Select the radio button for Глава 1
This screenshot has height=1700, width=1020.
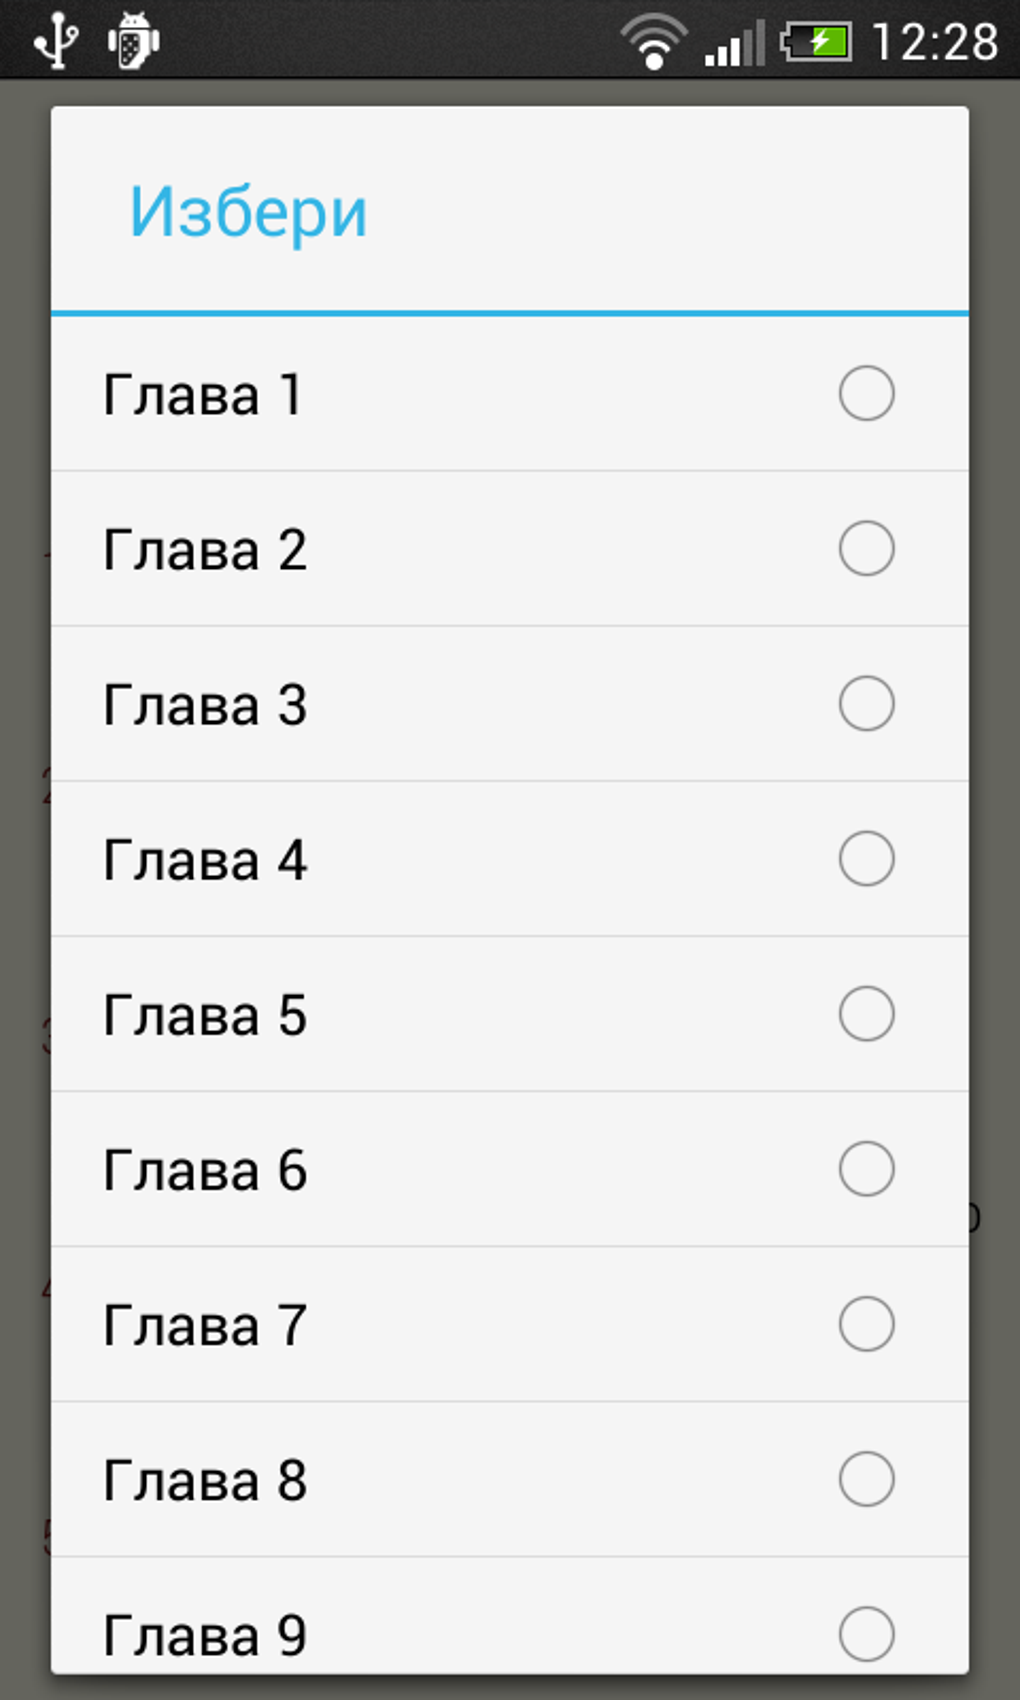[866, 393]
